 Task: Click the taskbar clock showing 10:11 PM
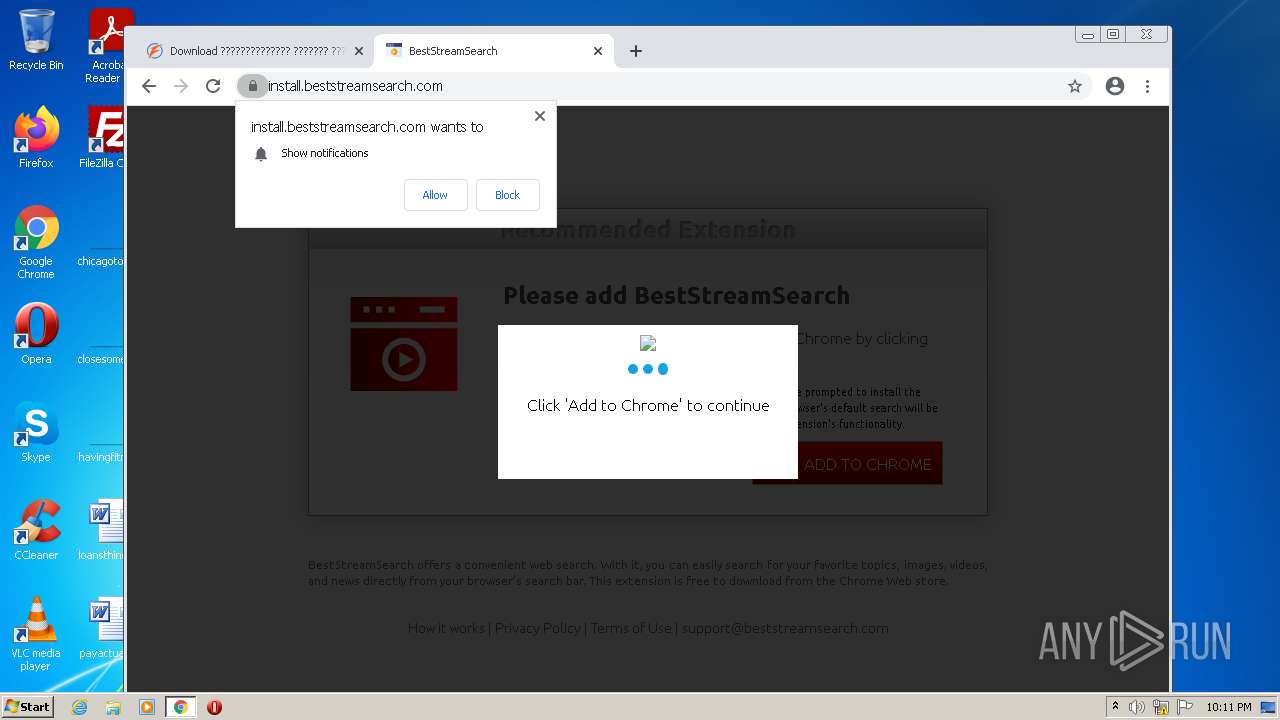[x=1228, y=707]
